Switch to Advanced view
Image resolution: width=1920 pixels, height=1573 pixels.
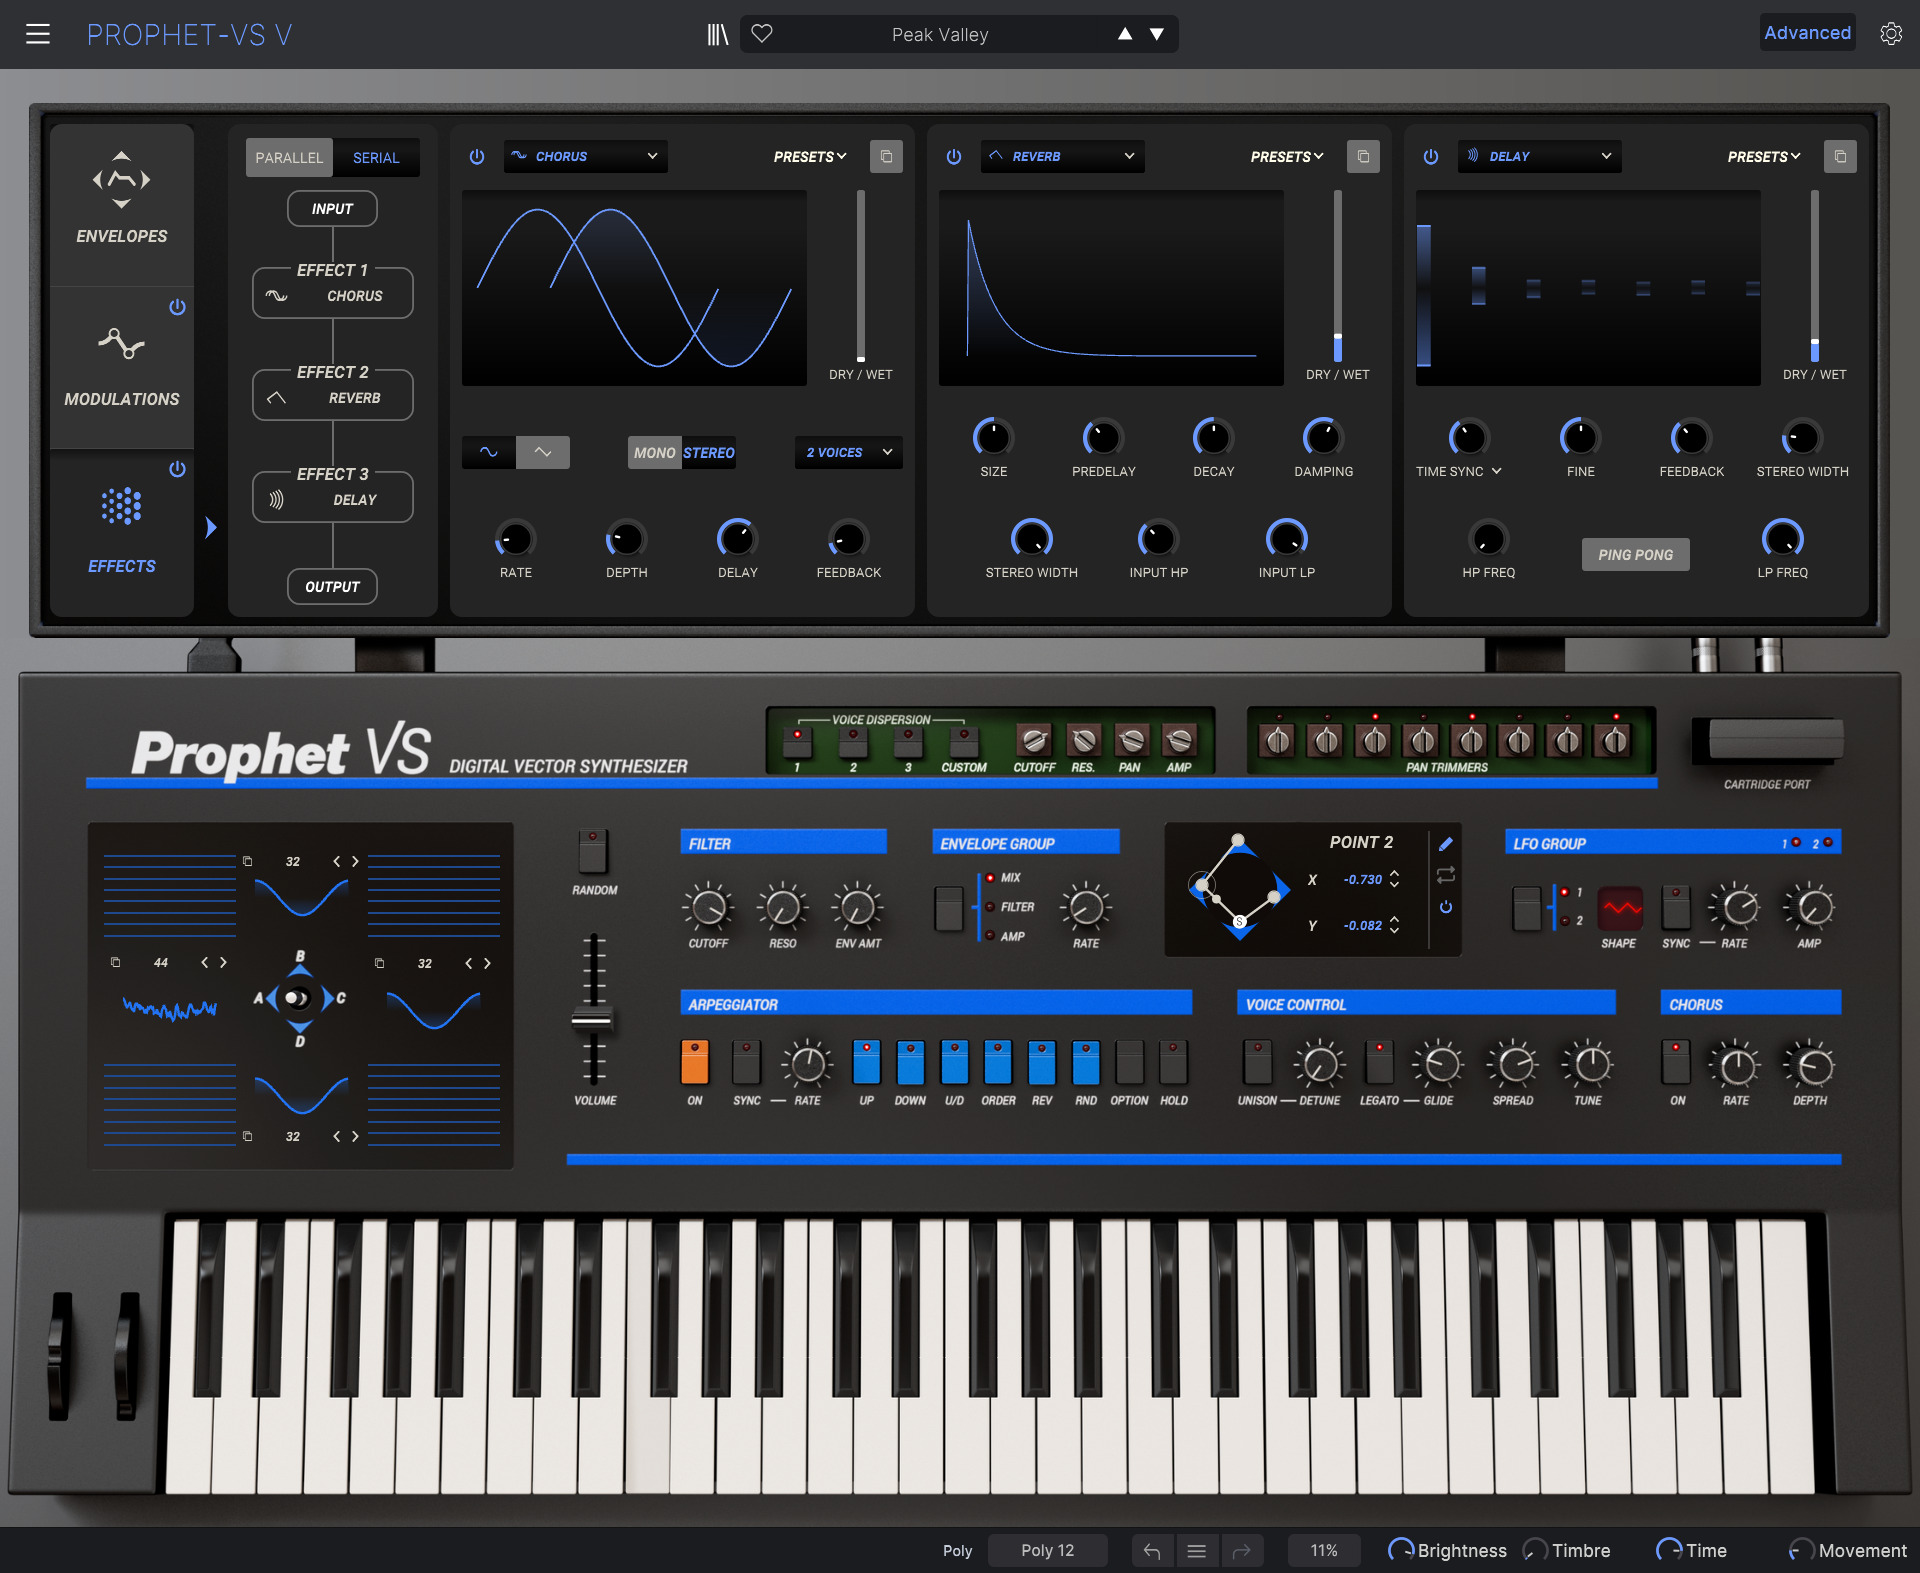(x=1807, y=33)
